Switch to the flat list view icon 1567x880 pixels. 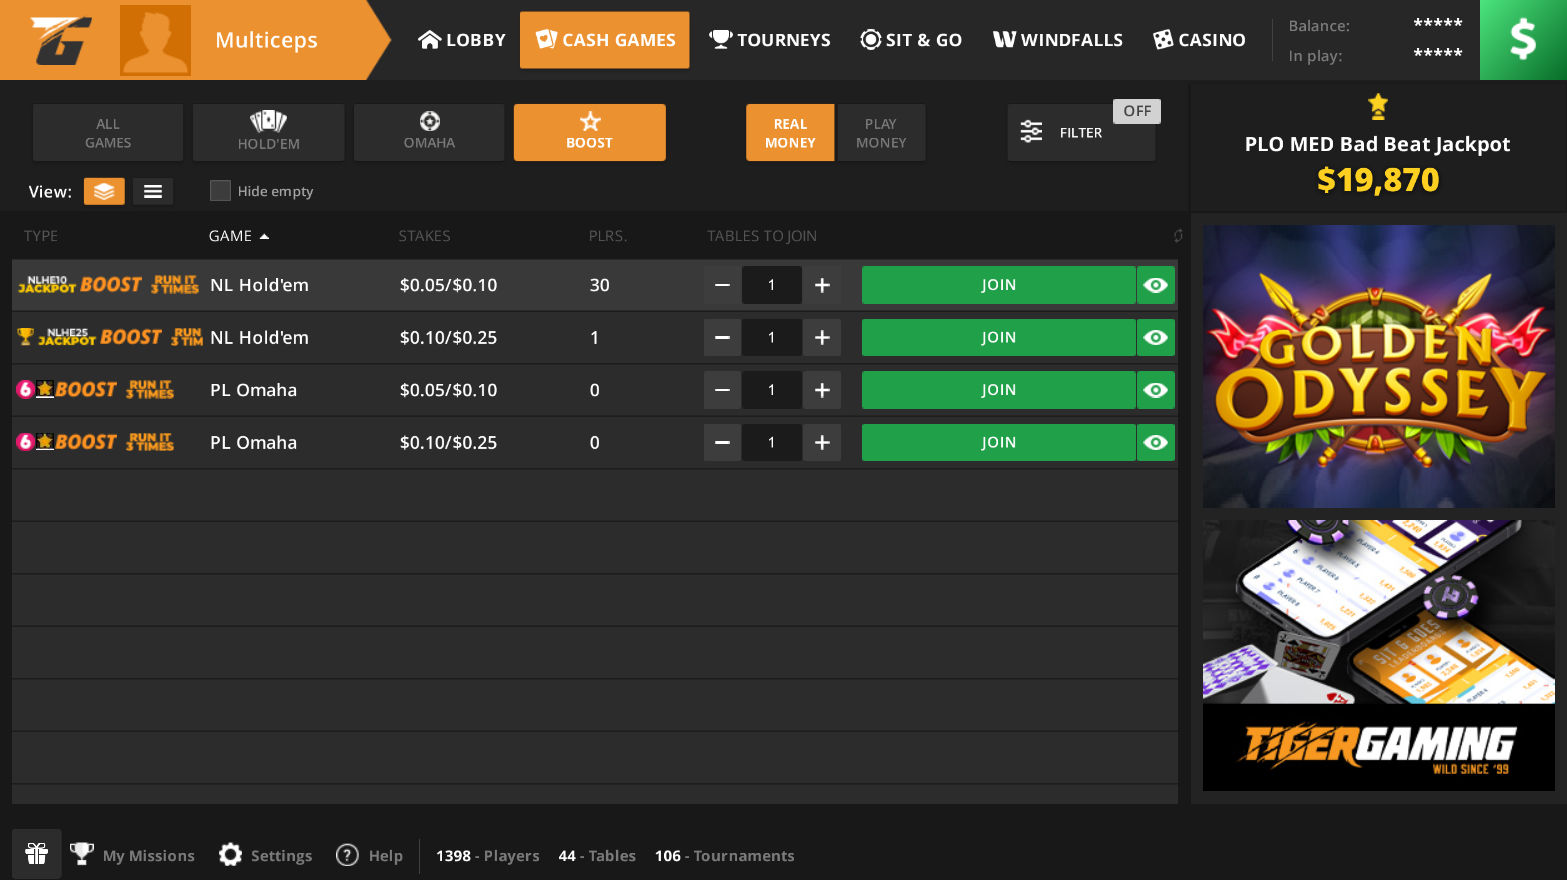click(153, 191)
